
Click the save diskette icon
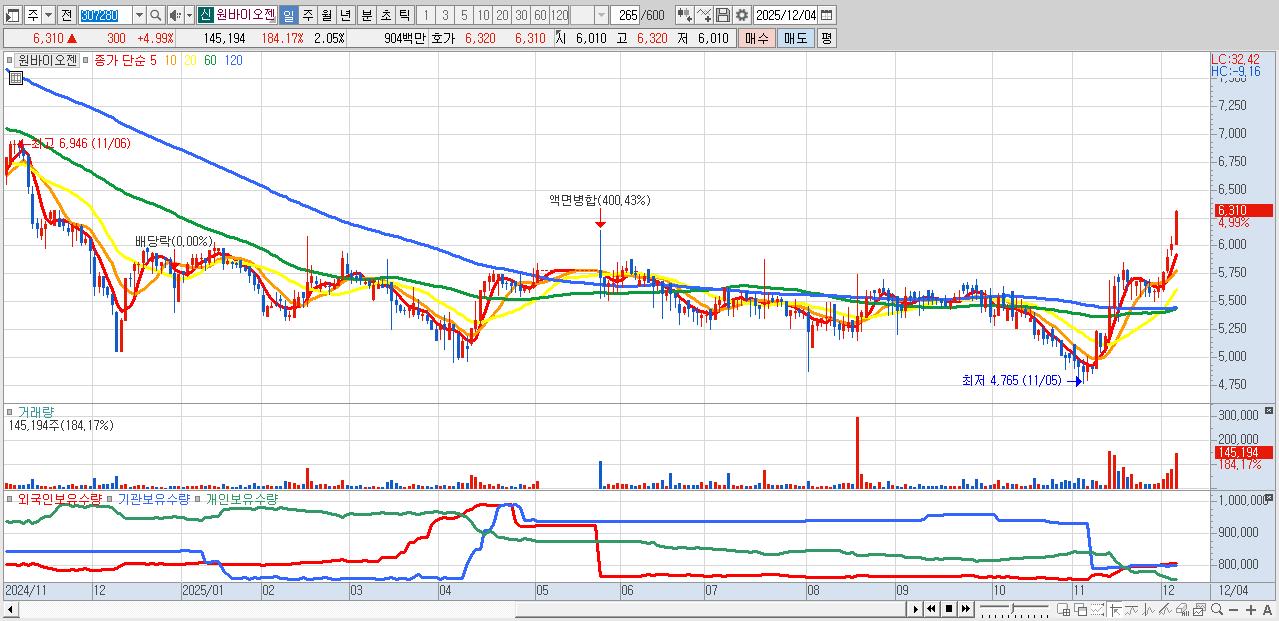coord(723,15)
